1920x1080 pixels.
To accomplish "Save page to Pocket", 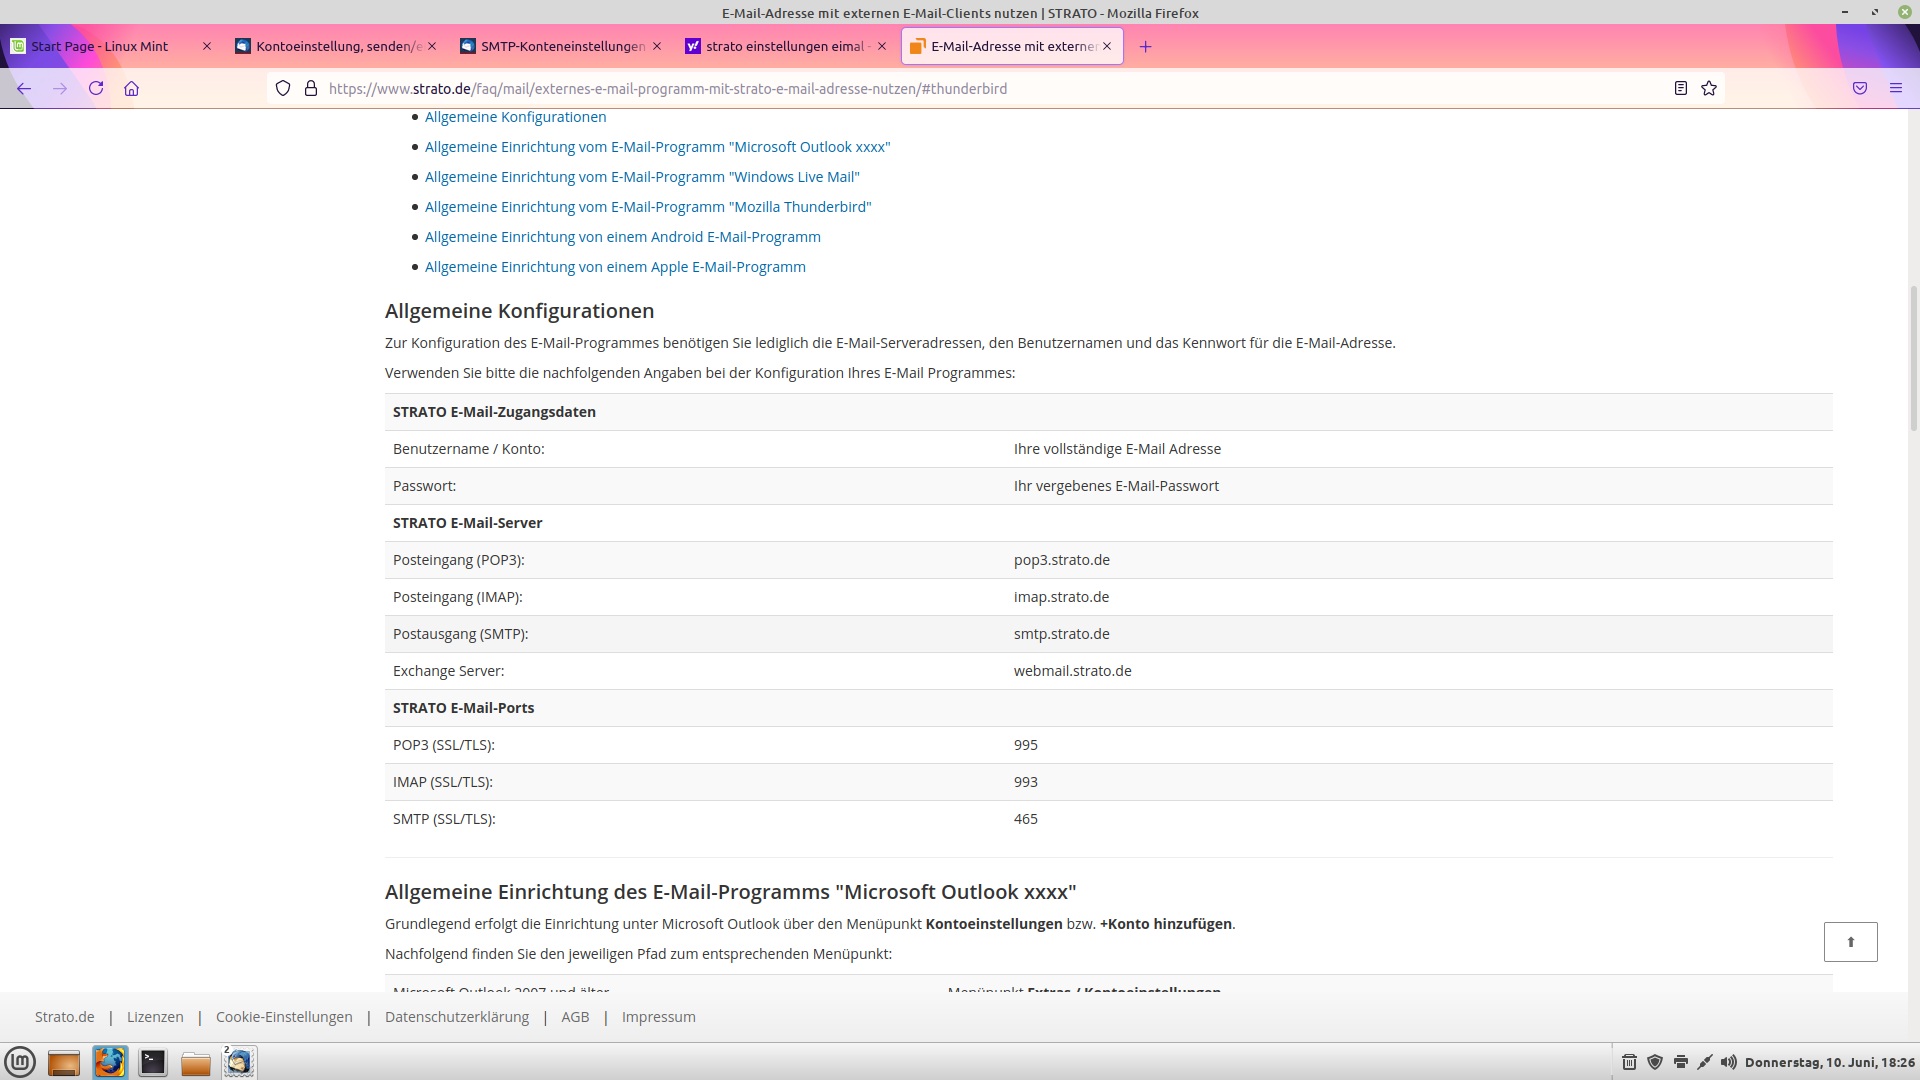I will click(1860, 88).
